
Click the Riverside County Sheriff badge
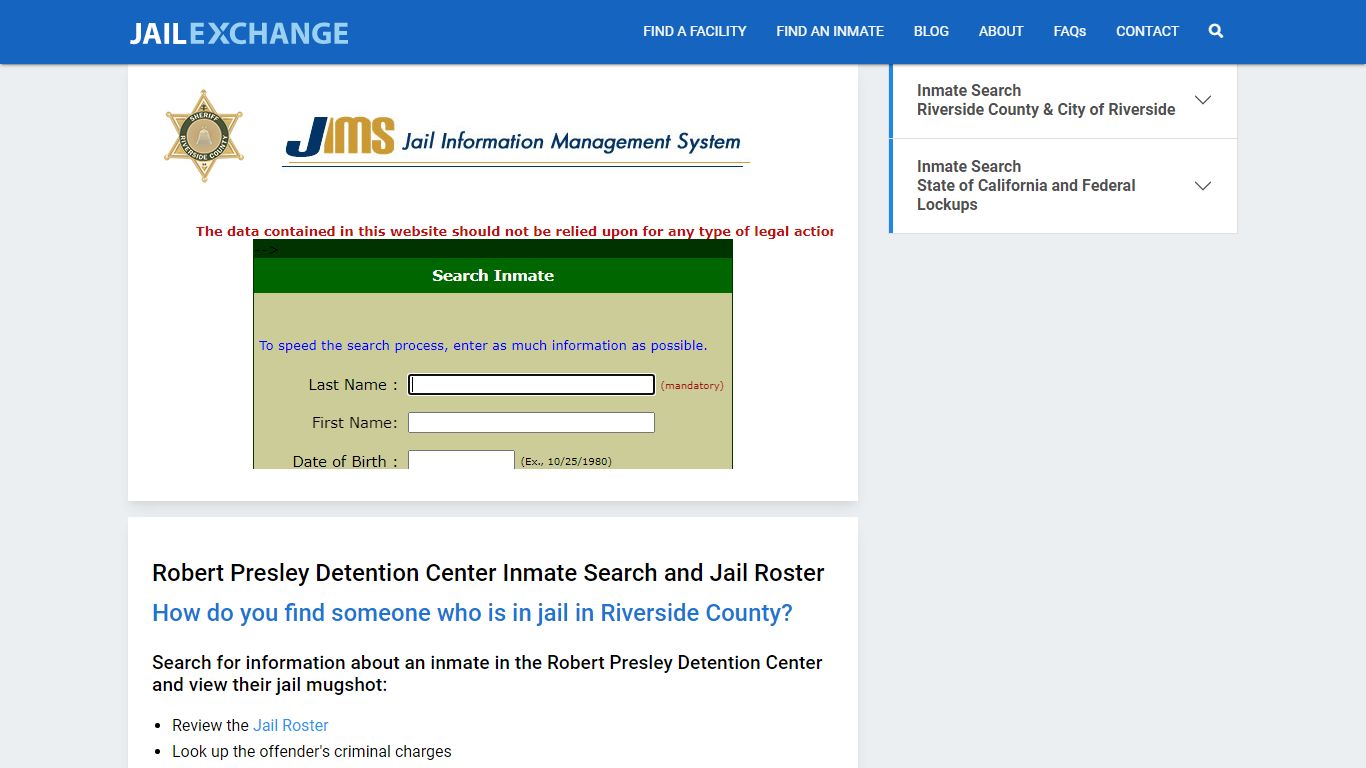pos(204,135)
